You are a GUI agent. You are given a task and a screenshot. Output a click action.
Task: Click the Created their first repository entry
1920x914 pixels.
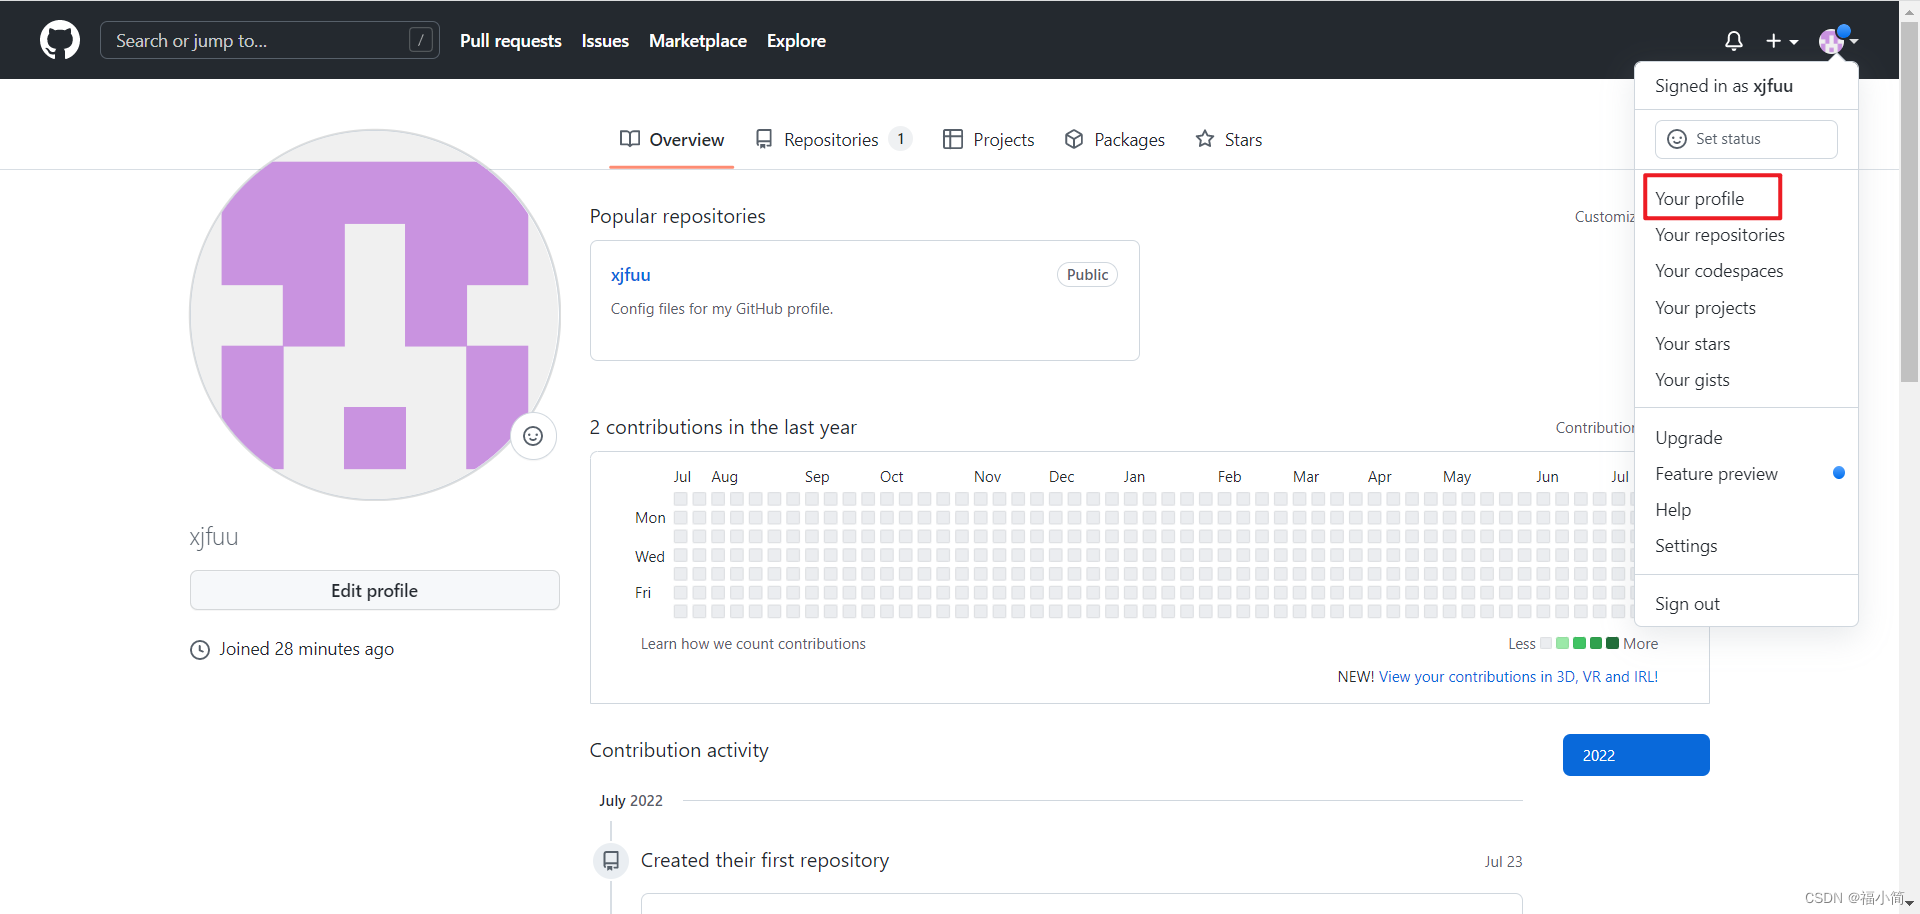click(765, 860)
